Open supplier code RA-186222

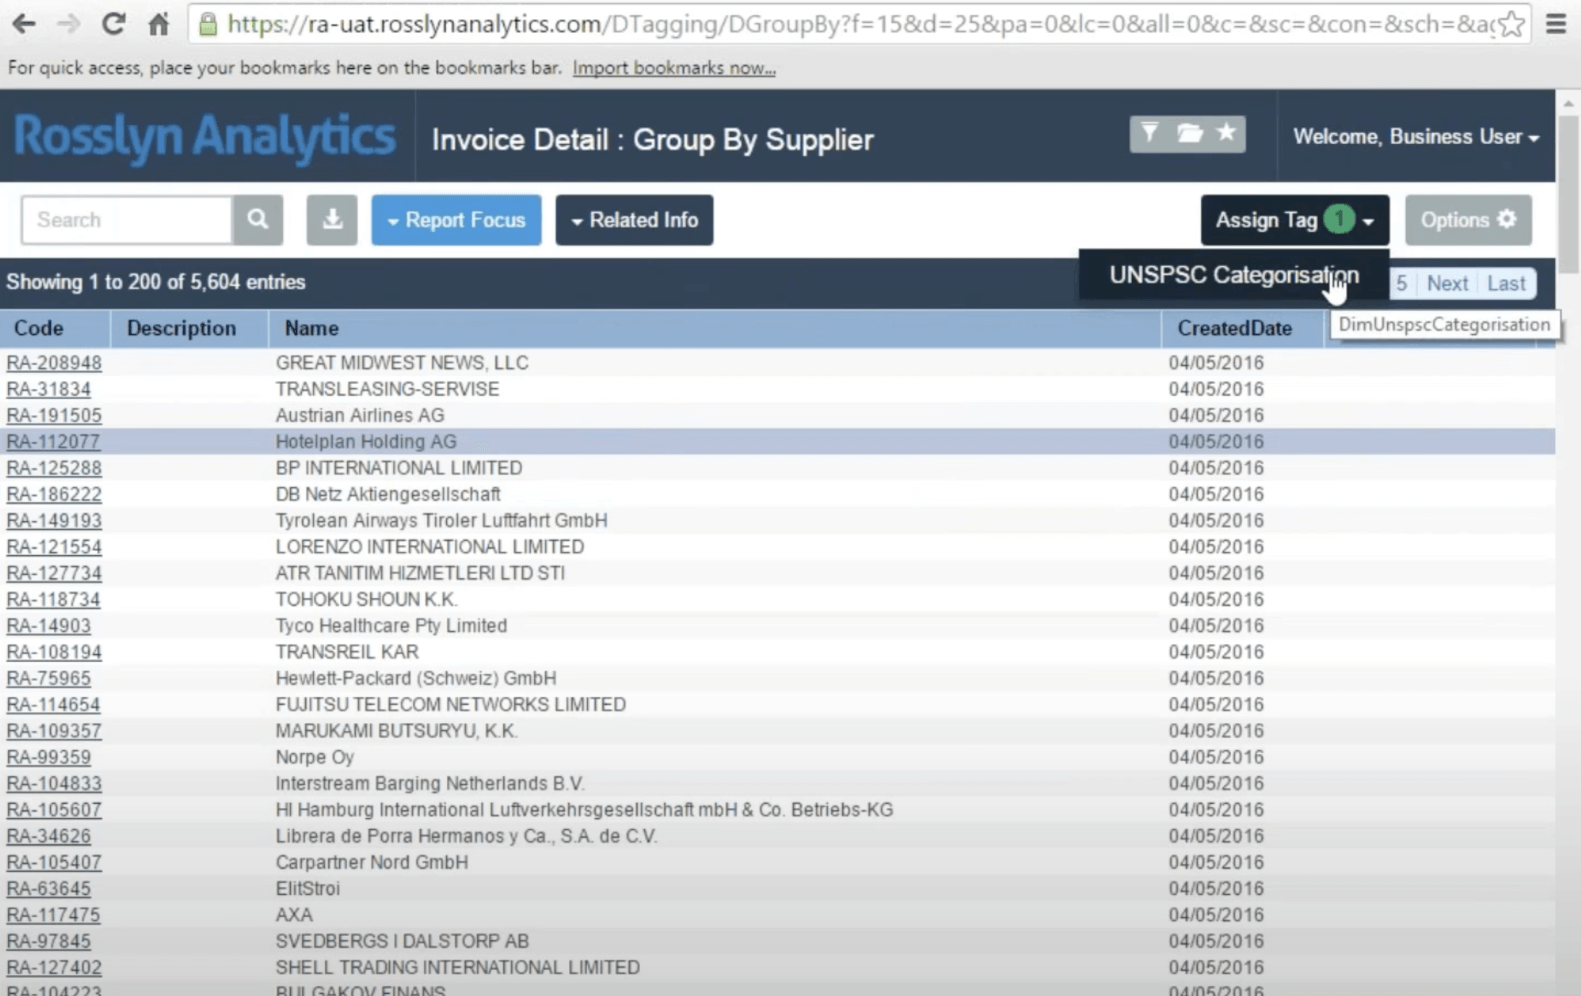(54, 494)
